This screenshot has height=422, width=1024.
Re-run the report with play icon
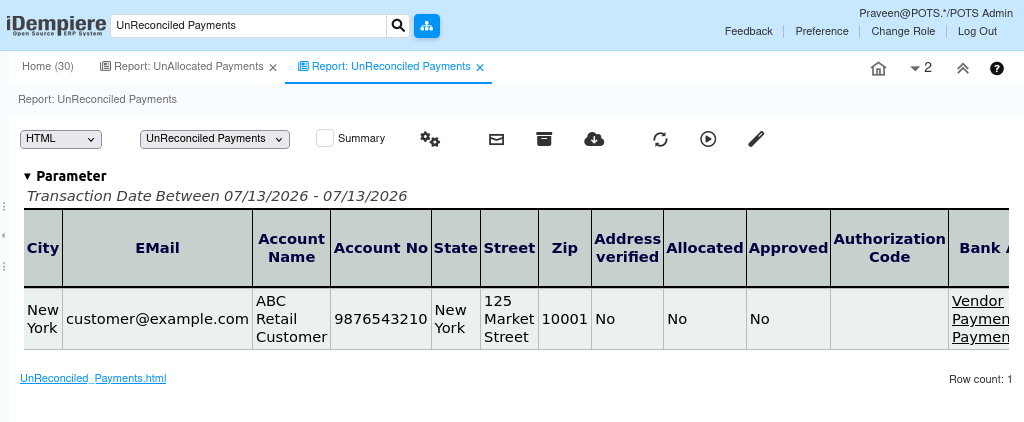(708, 139)
